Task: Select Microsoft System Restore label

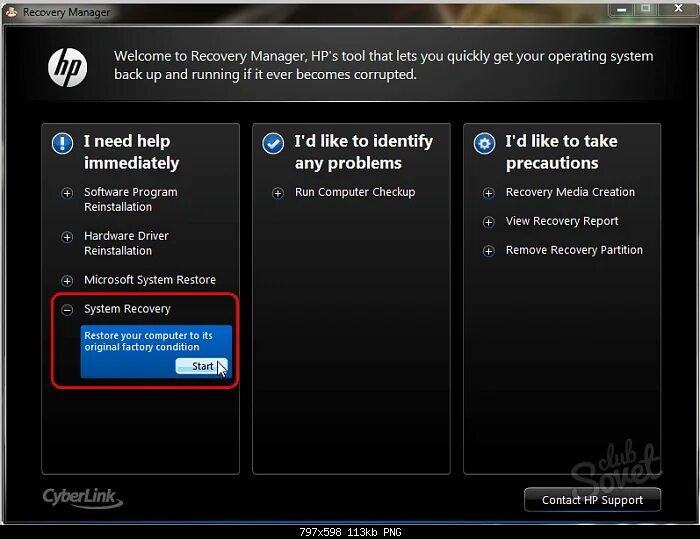Action: coord(150,280)
